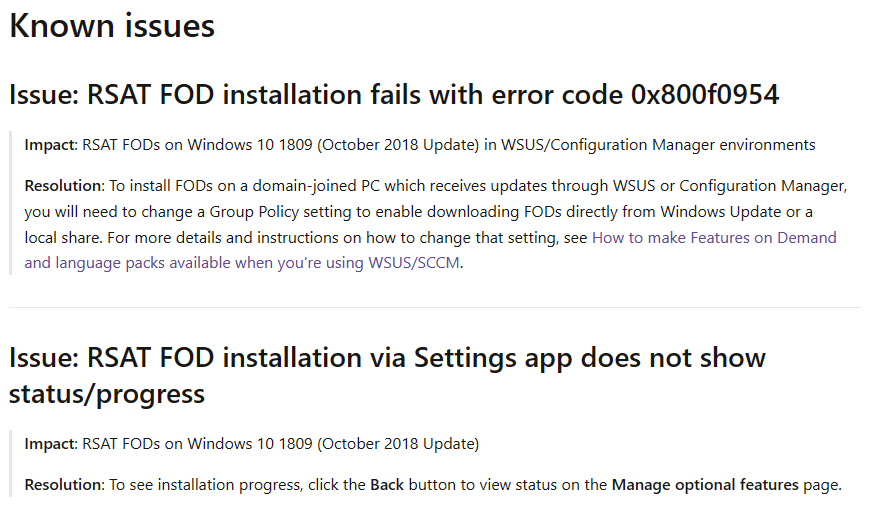Click the heading about error code 0x800f0954

point(394,94)
